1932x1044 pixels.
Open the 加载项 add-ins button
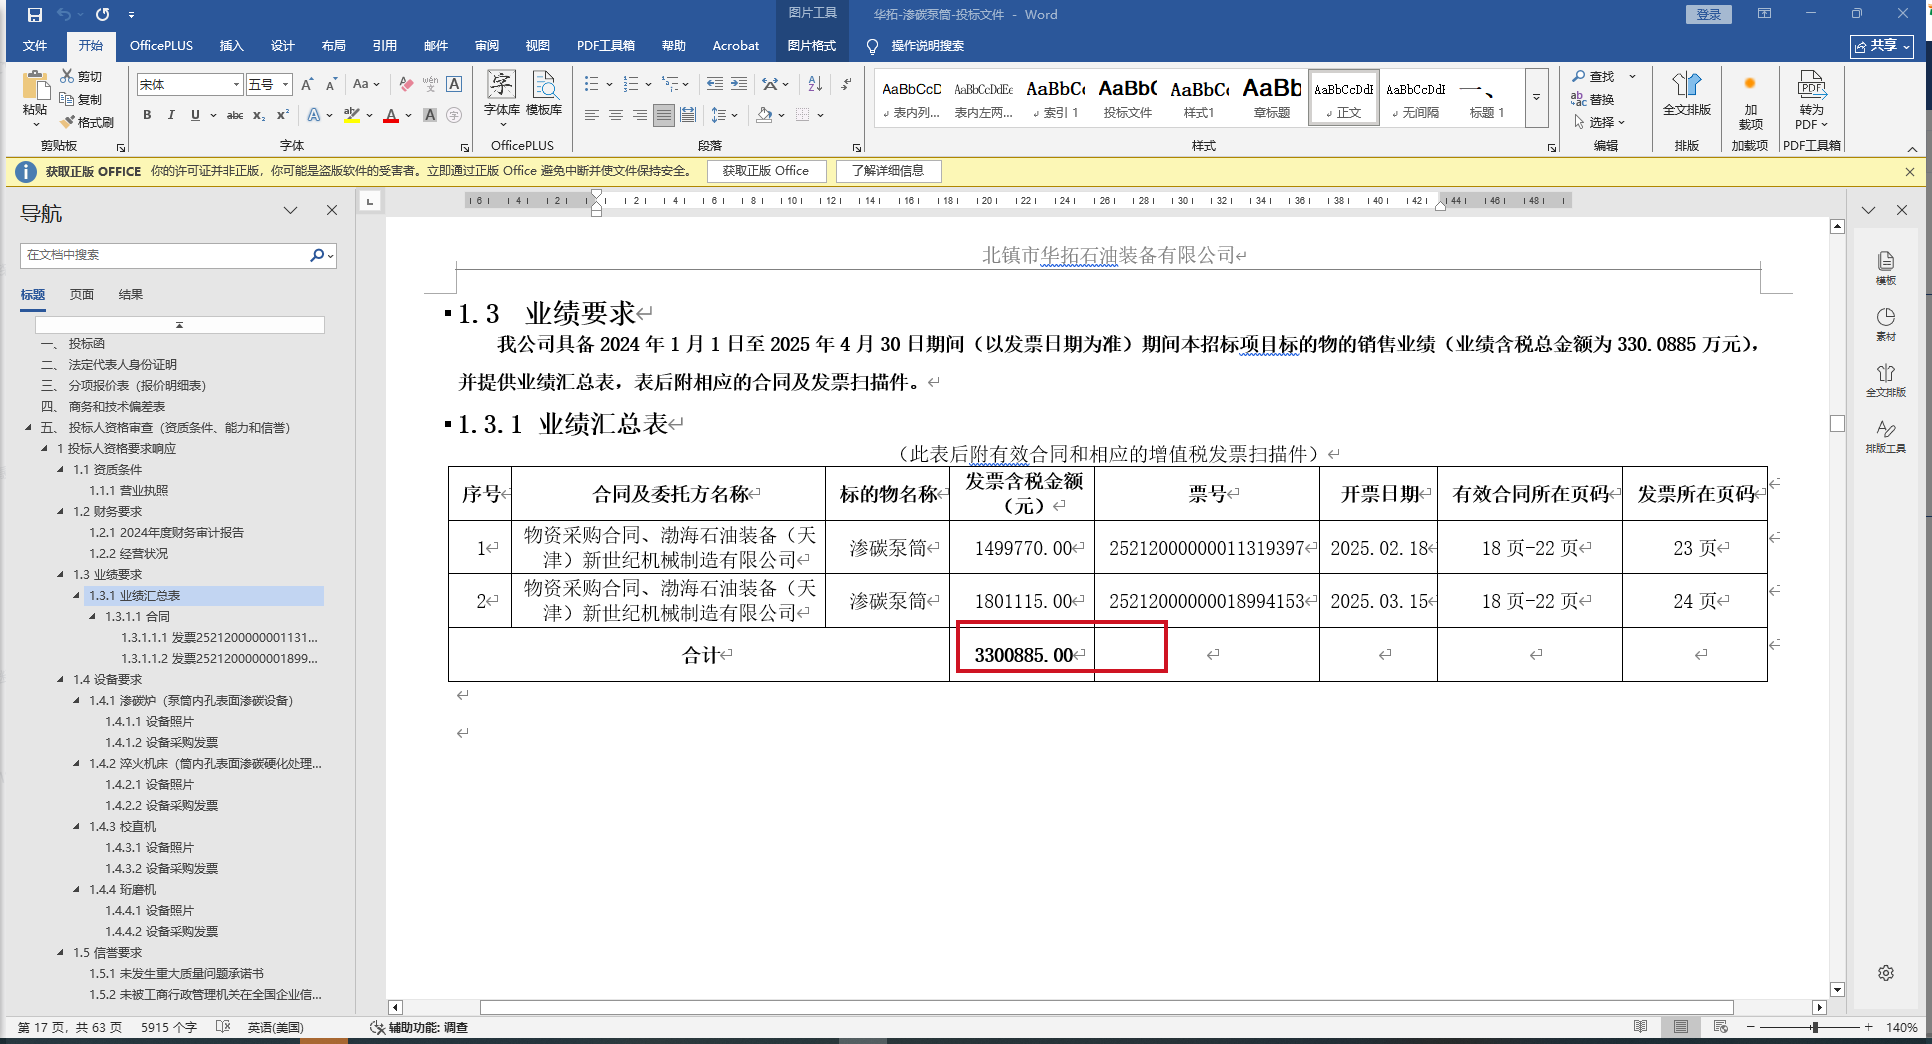coord(1750,100)
